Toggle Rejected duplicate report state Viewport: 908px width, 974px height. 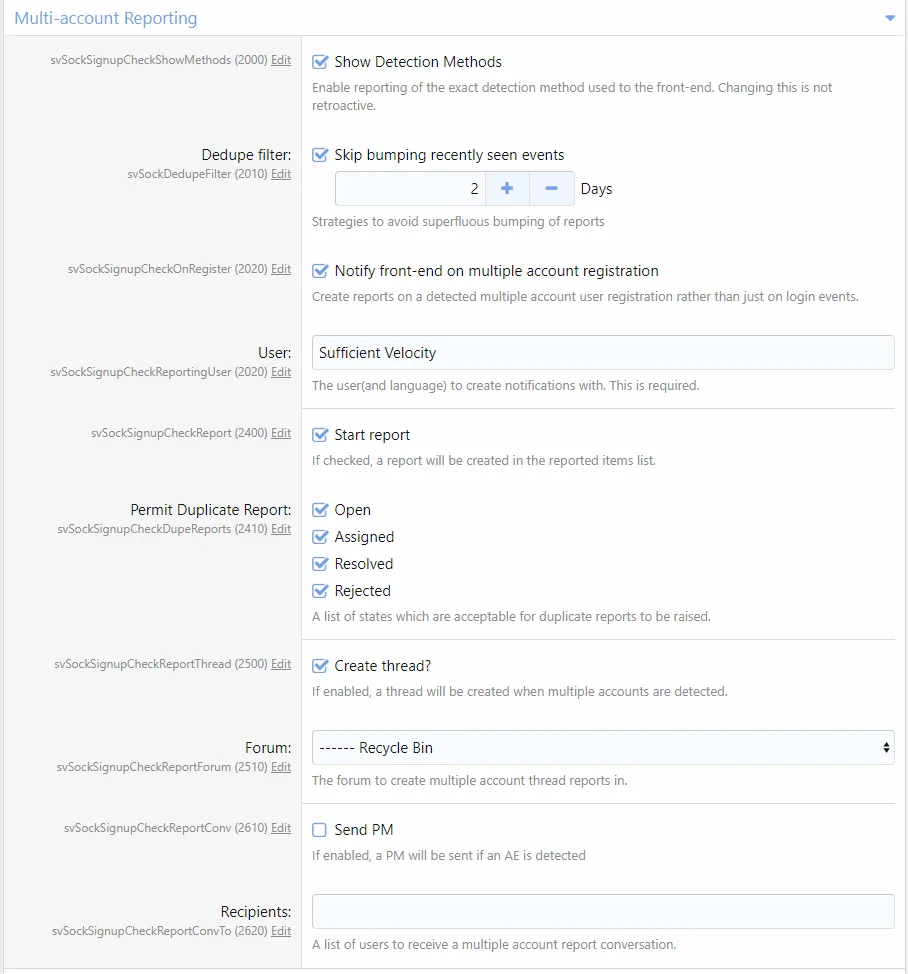tap(321, 591)
